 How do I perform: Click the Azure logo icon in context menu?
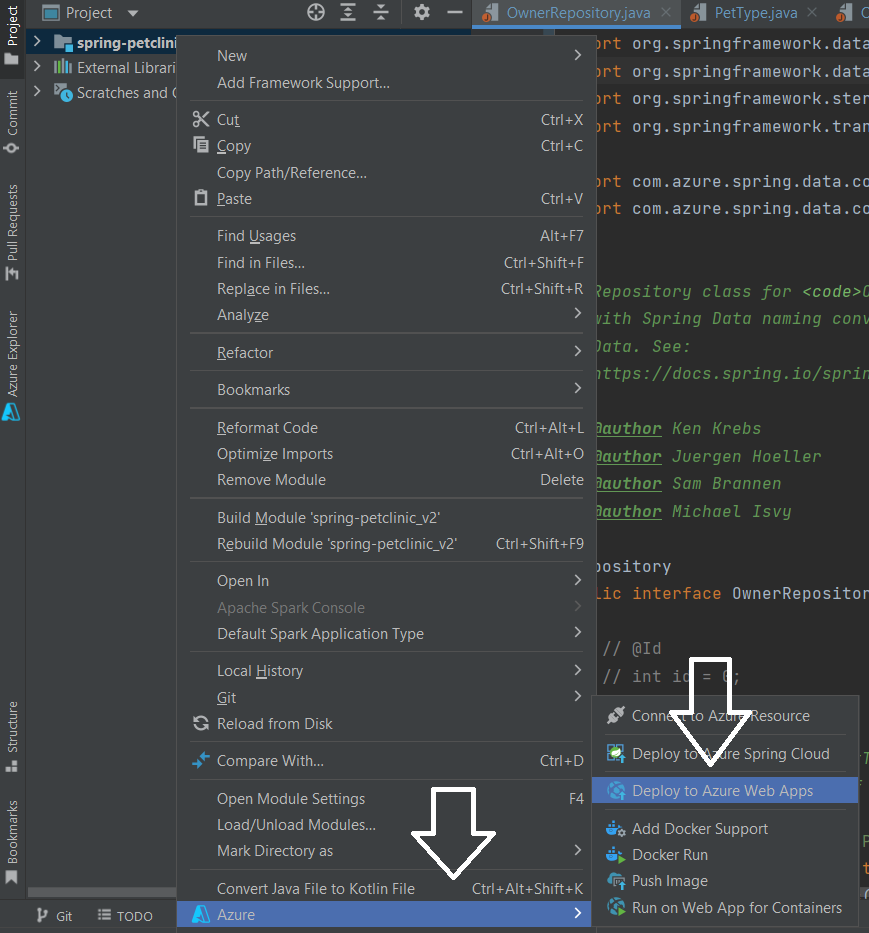(201, 914)
